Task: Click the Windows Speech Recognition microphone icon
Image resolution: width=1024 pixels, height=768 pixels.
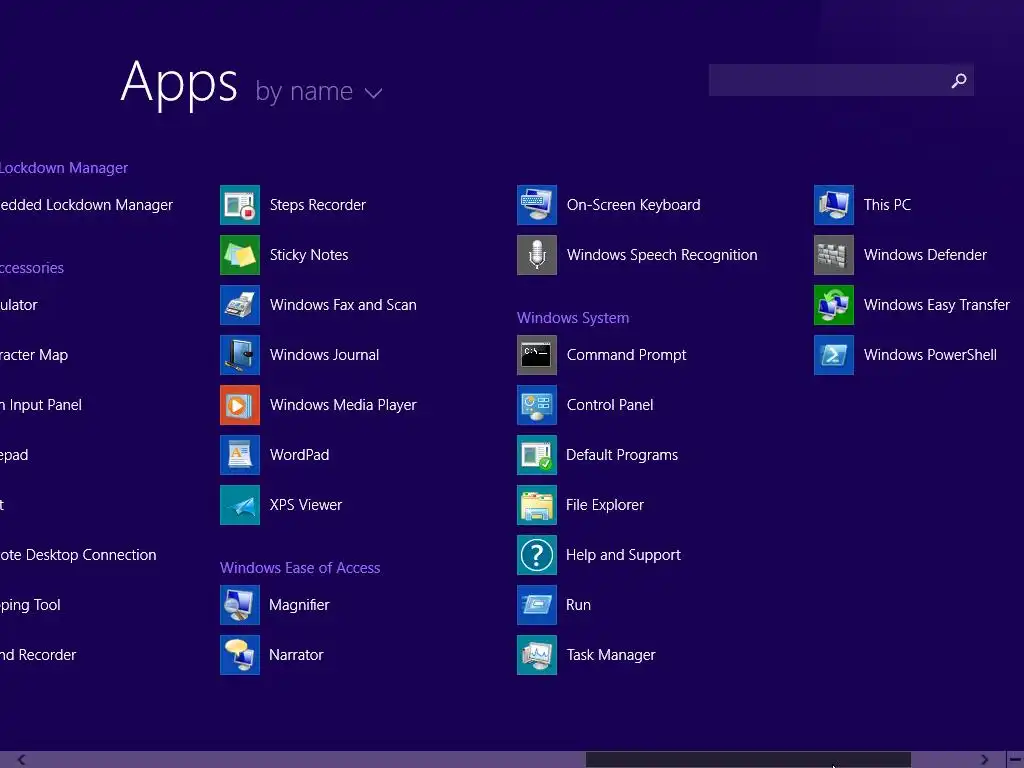Action: point(537,255)
